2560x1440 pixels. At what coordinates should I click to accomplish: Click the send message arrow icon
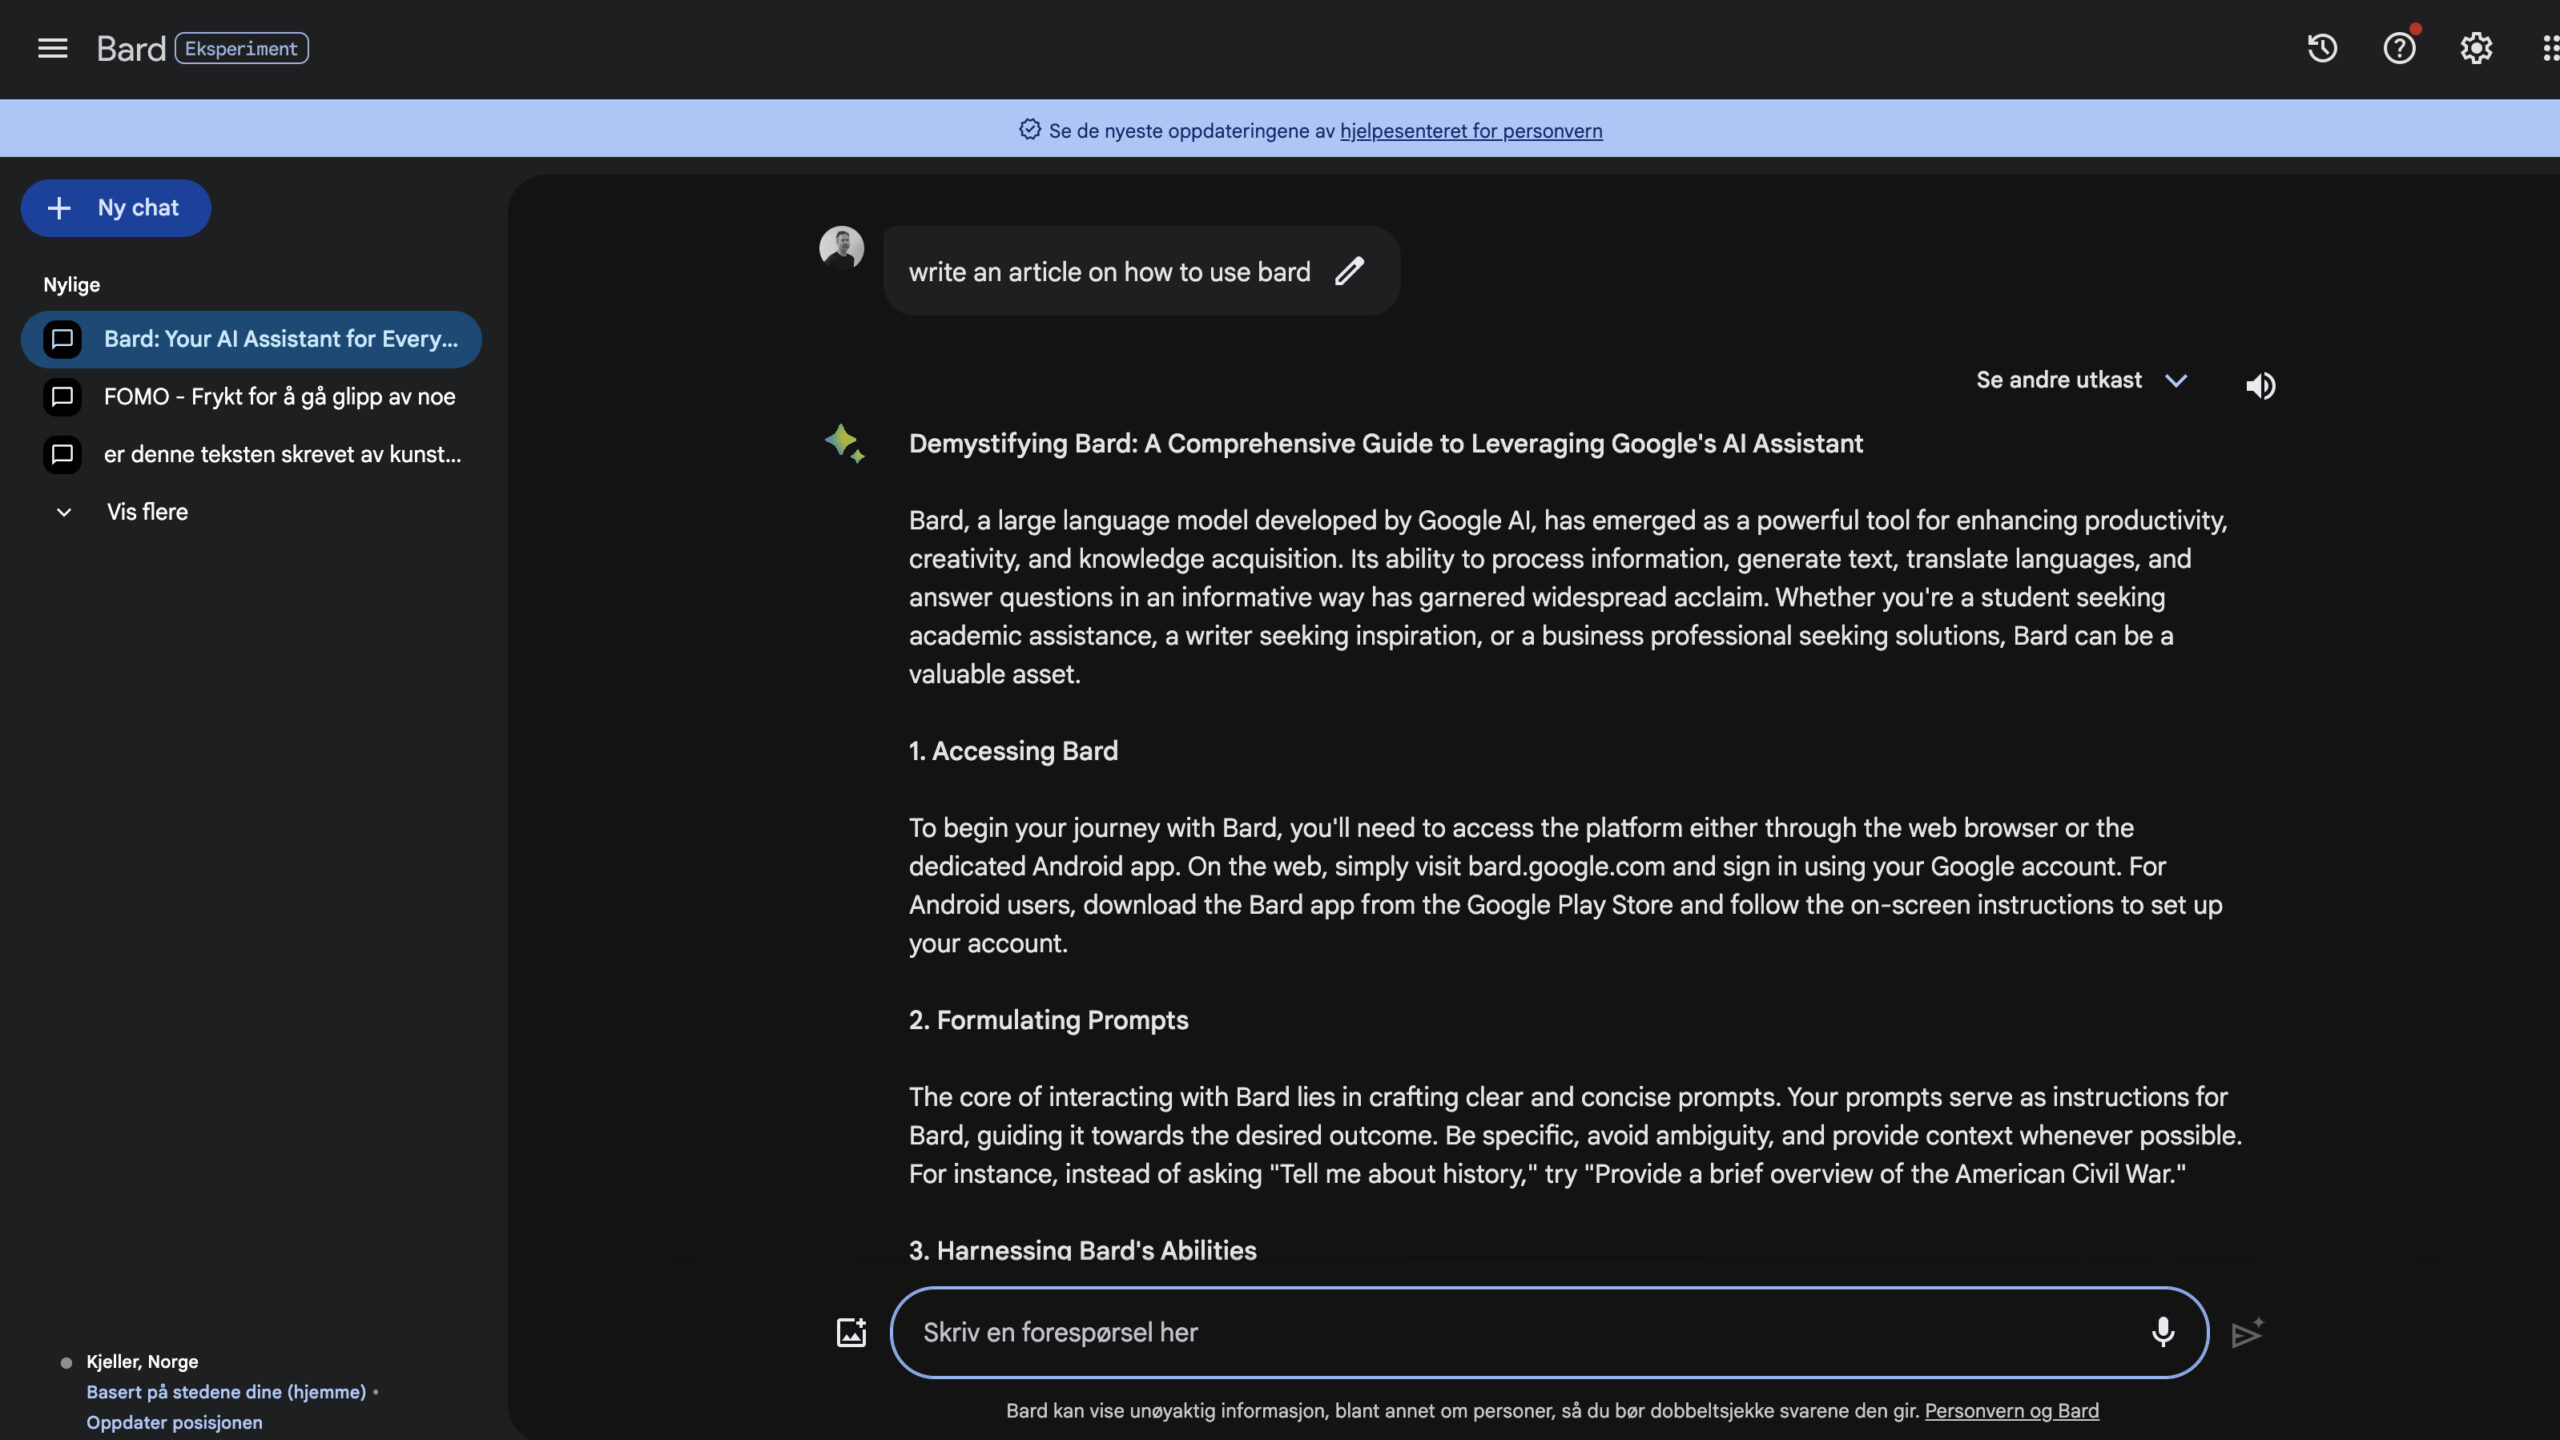2247,1333
